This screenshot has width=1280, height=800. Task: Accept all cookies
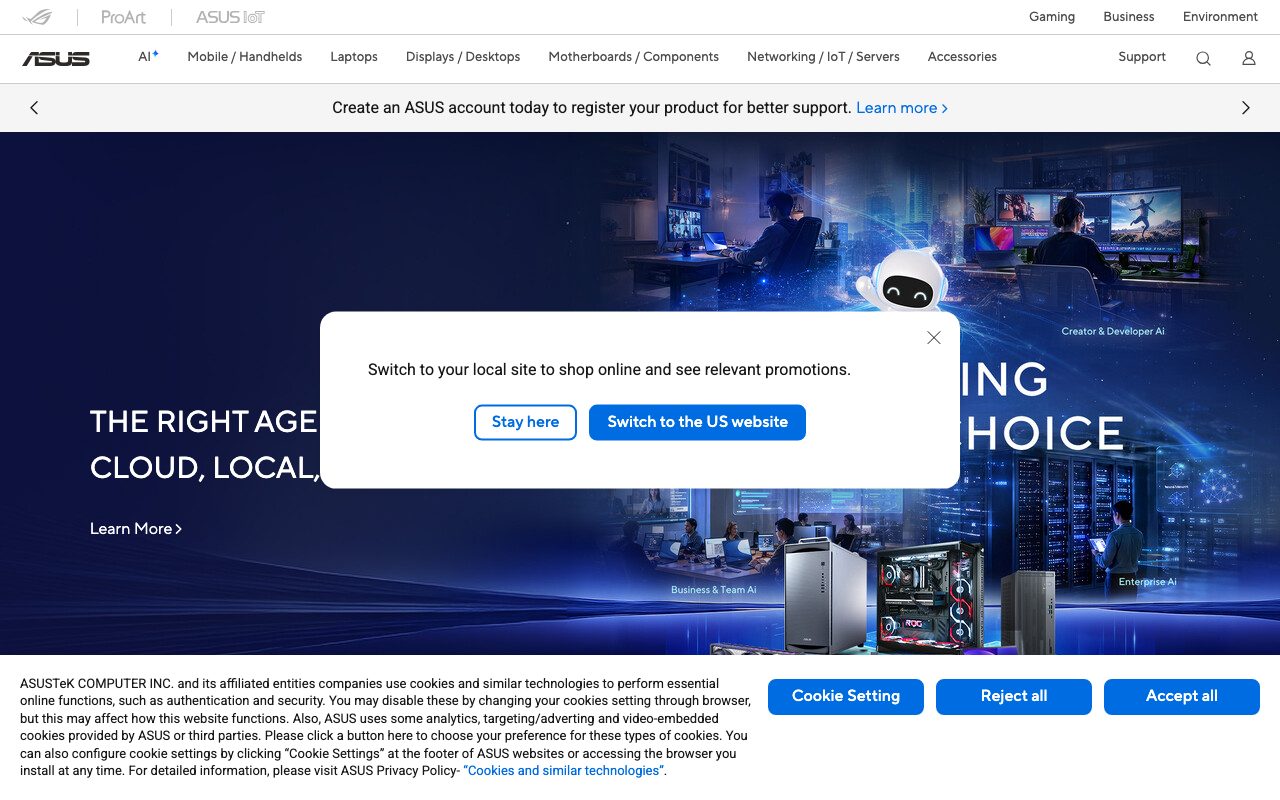pos(1182,696)
